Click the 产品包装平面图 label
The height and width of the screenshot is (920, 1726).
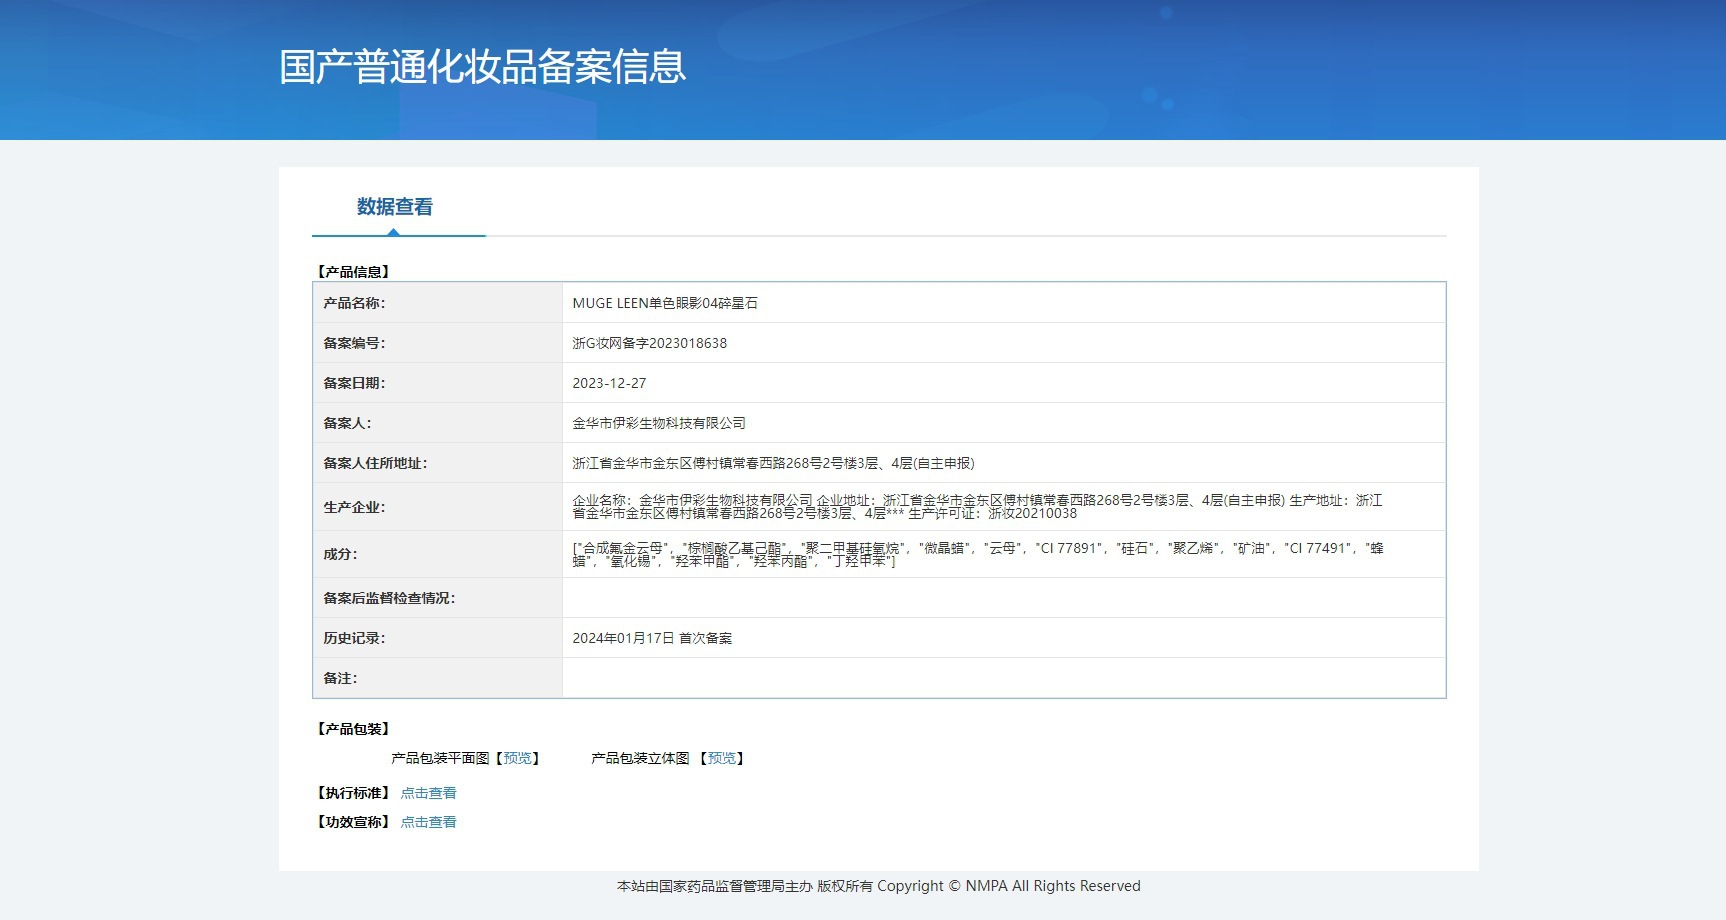440,758
